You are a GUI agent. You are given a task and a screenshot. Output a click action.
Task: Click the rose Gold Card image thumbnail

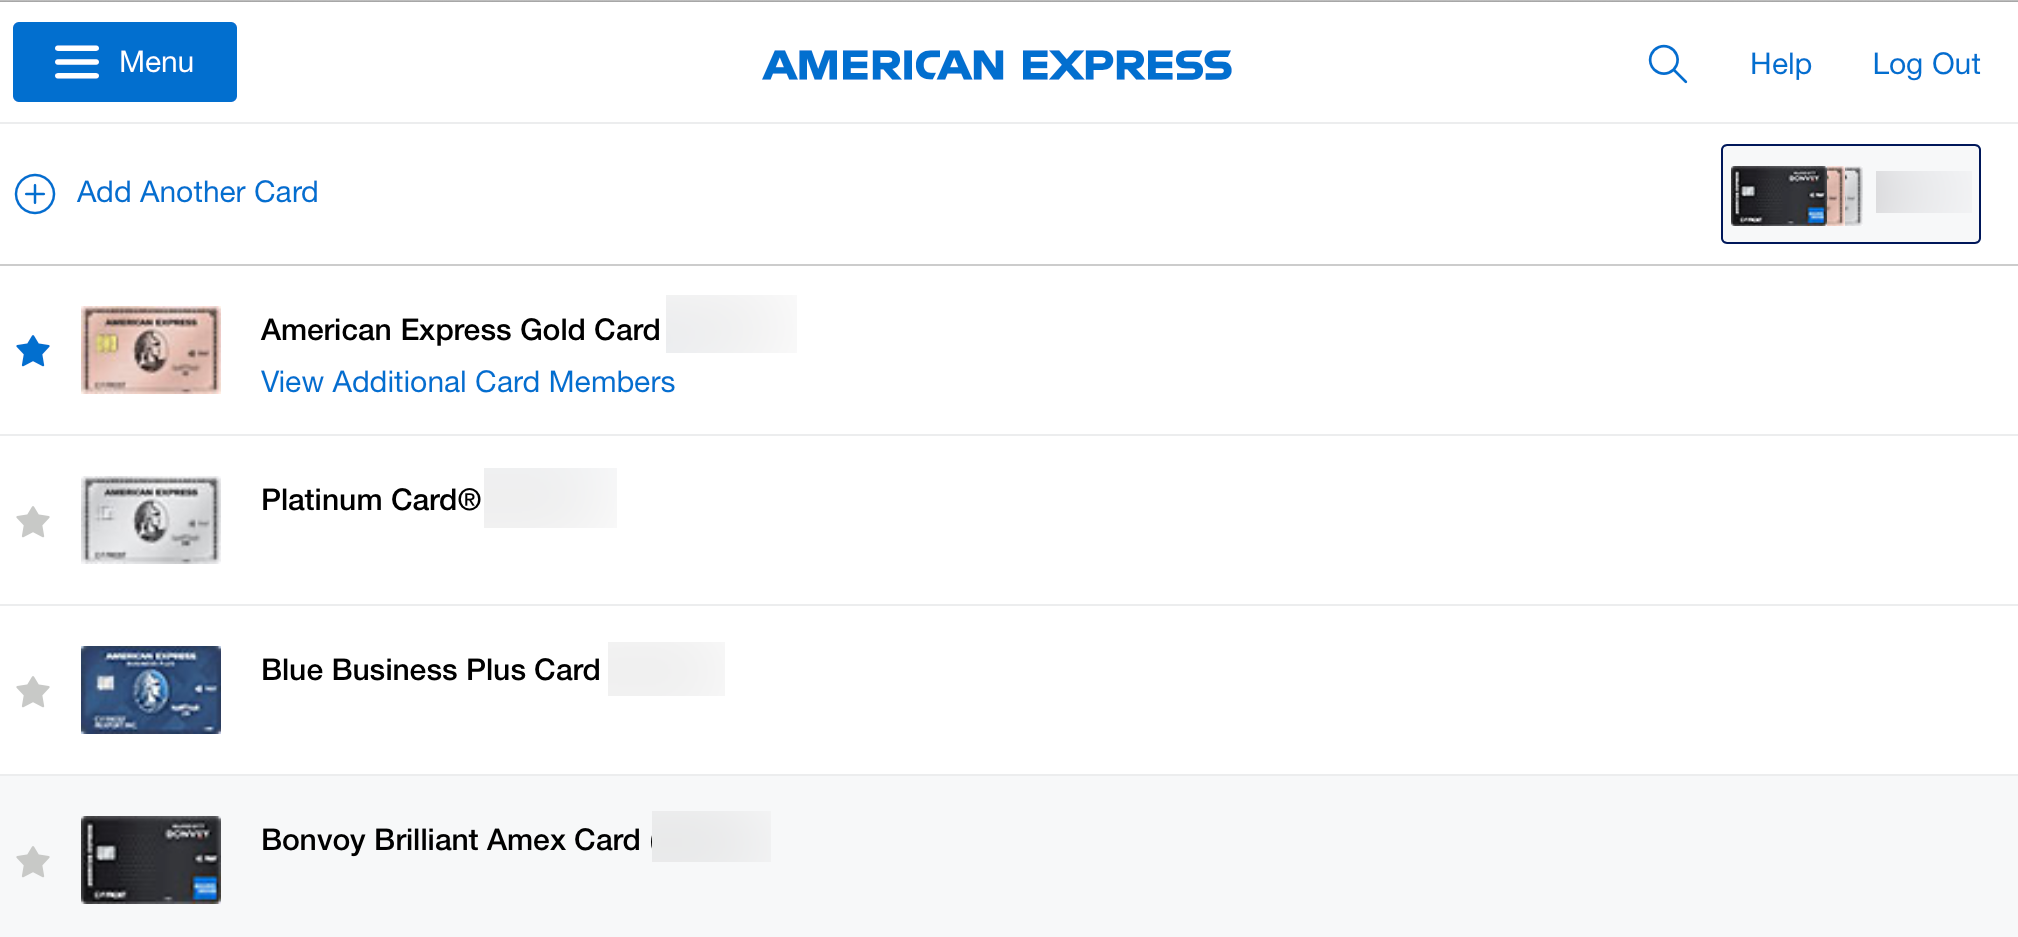(150, 350)
